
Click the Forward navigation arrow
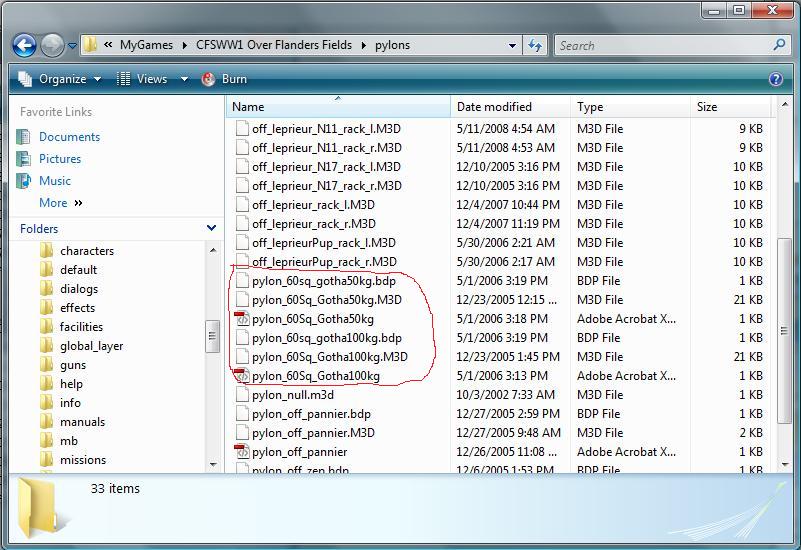(x=52, y=45)
